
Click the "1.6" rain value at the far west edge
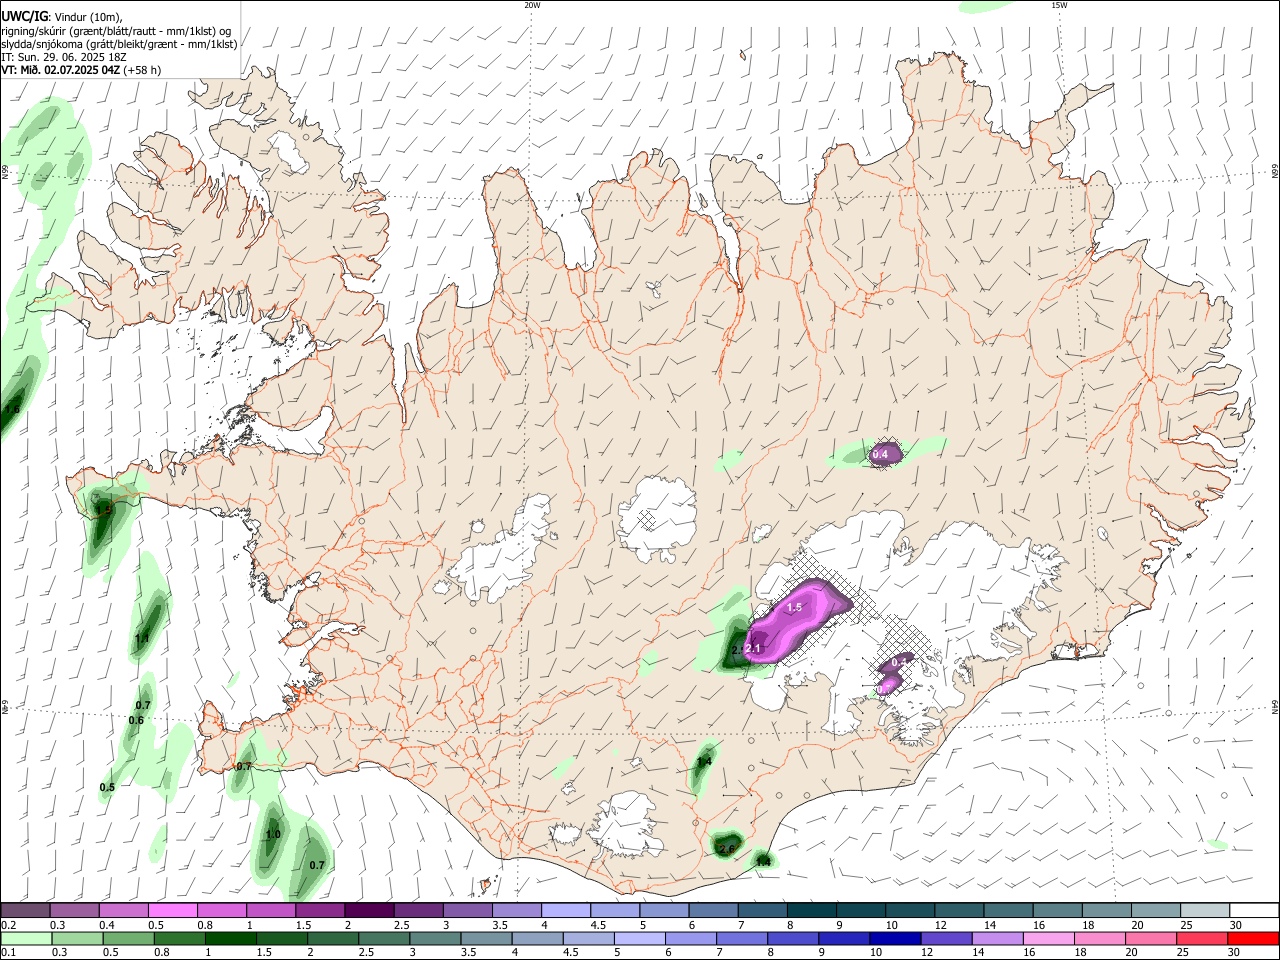tap(12, 409)
